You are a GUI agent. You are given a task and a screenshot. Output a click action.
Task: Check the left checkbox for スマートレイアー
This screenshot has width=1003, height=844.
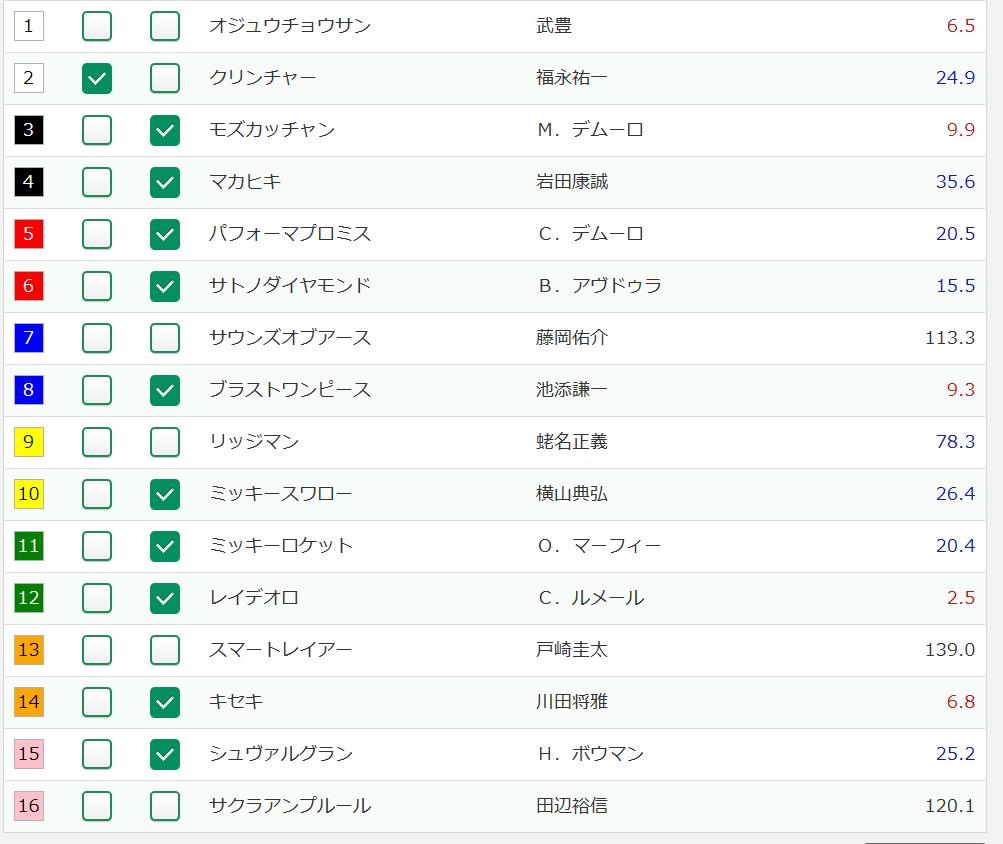97,650
